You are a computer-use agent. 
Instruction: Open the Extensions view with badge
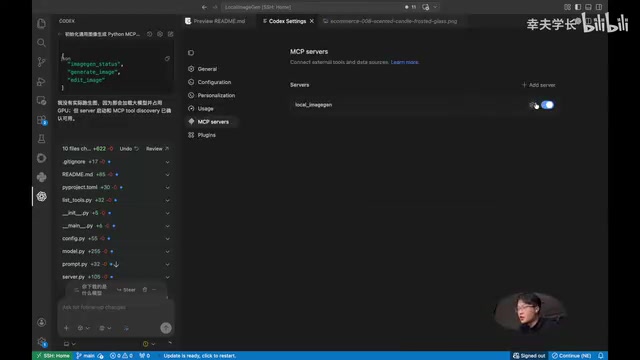pos(41,120)
